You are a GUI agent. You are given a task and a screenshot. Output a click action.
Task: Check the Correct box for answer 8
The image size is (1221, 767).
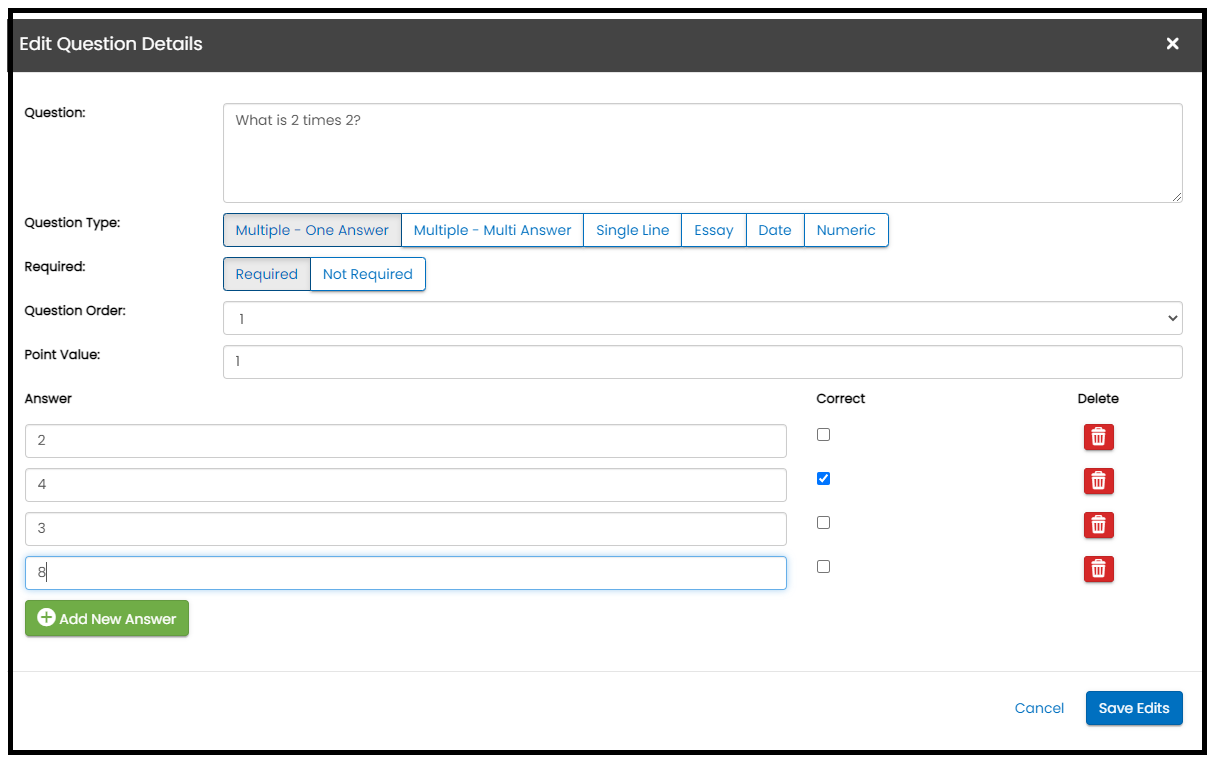pos(823,567)
